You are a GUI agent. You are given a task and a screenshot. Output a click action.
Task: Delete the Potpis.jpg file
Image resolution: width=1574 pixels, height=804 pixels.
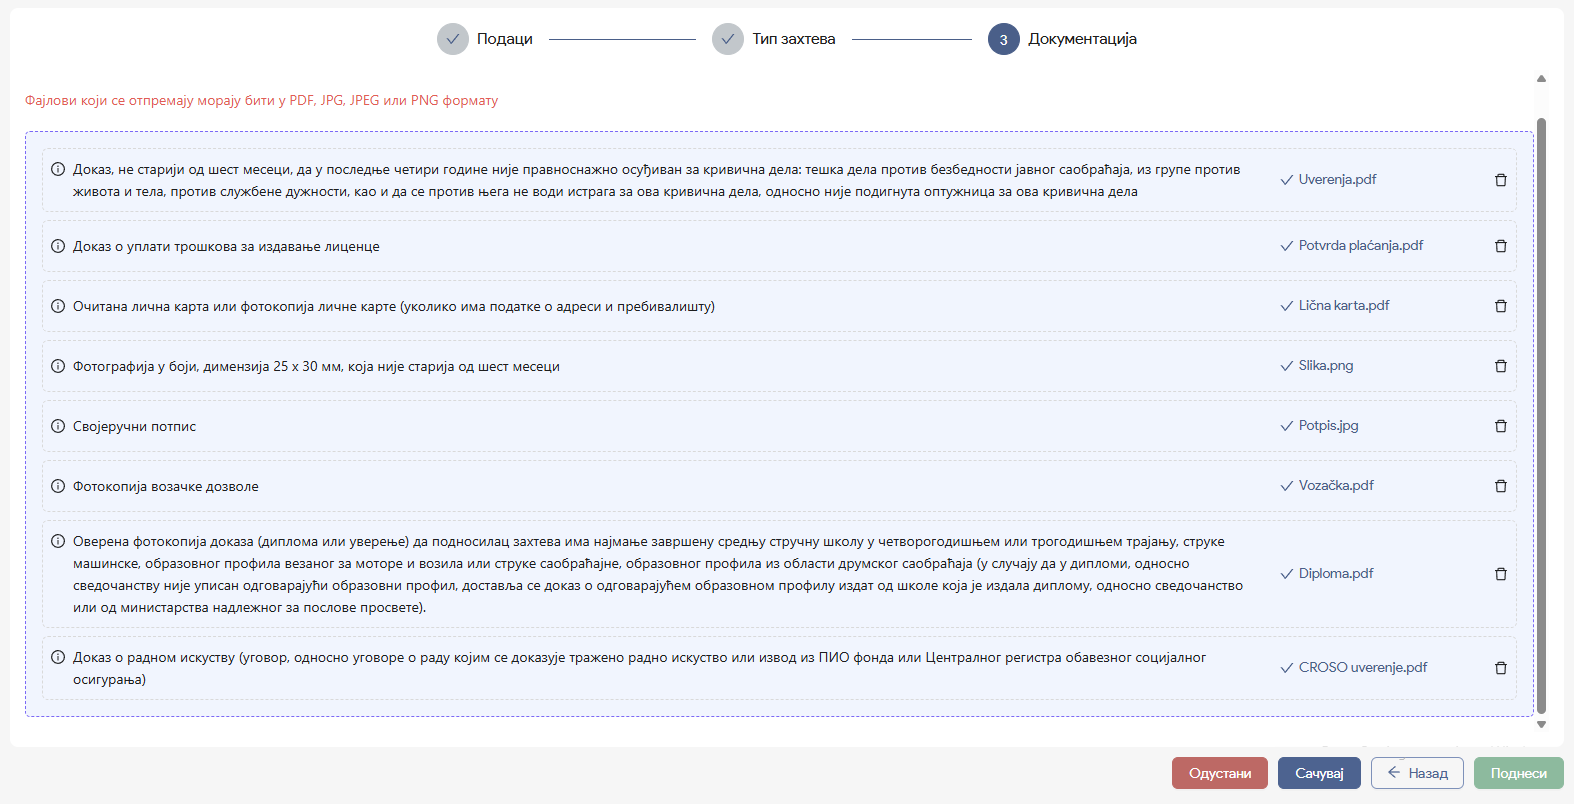point(1500,426)
